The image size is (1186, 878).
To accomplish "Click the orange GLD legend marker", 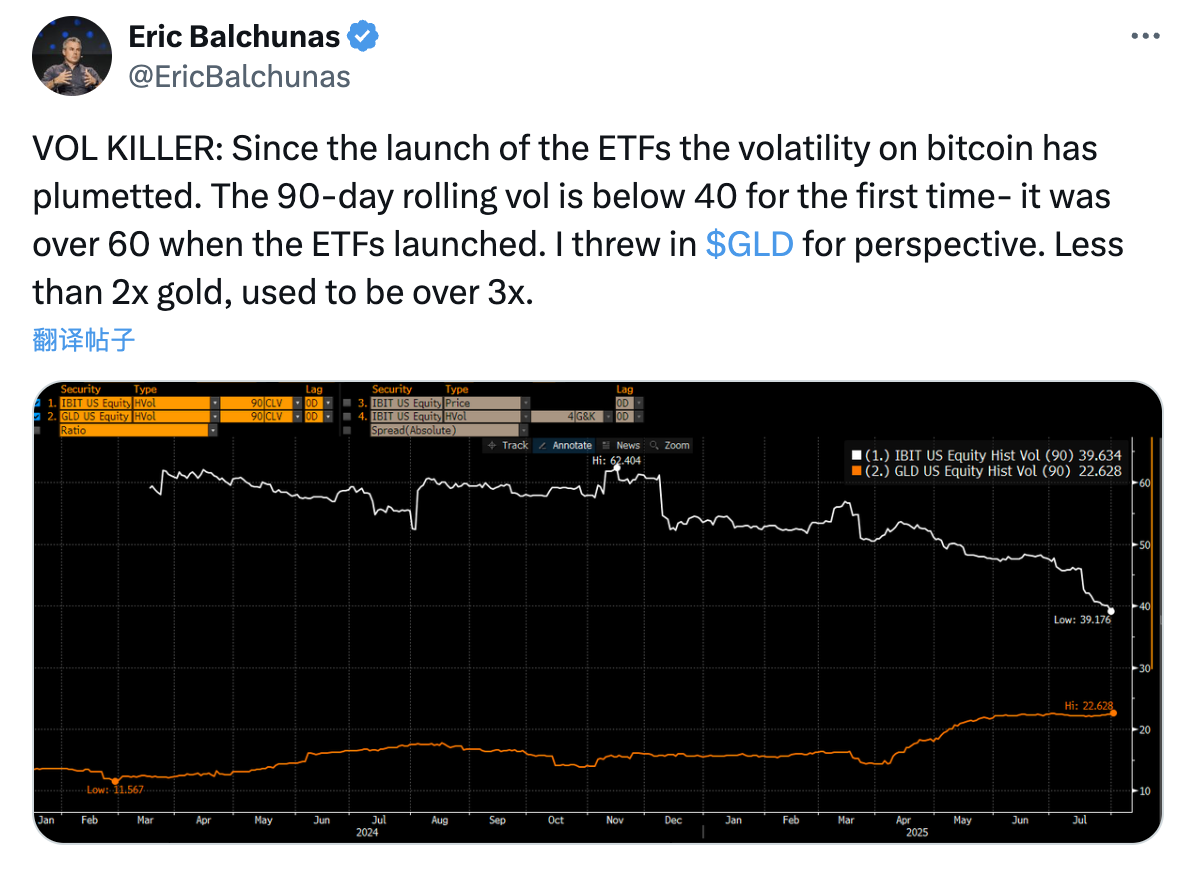I will pyautogui.click(x=856, y=470).
